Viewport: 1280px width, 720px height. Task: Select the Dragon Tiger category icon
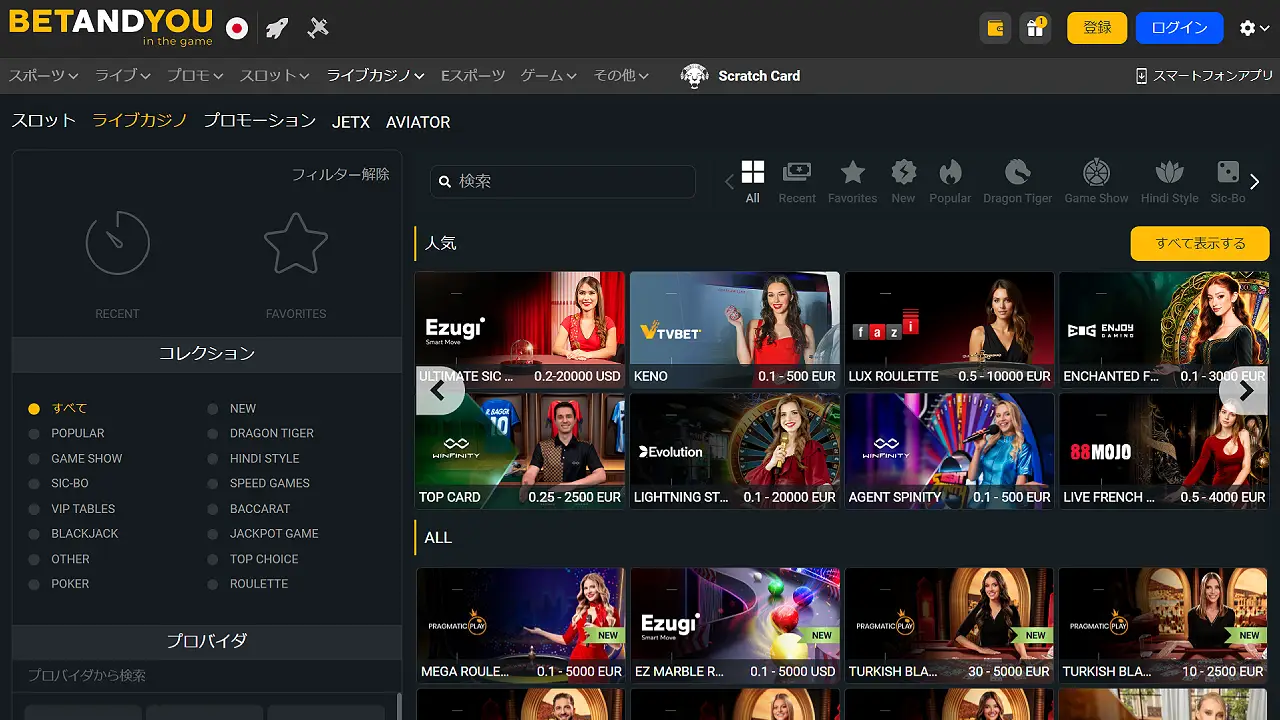click(1017, 173)
